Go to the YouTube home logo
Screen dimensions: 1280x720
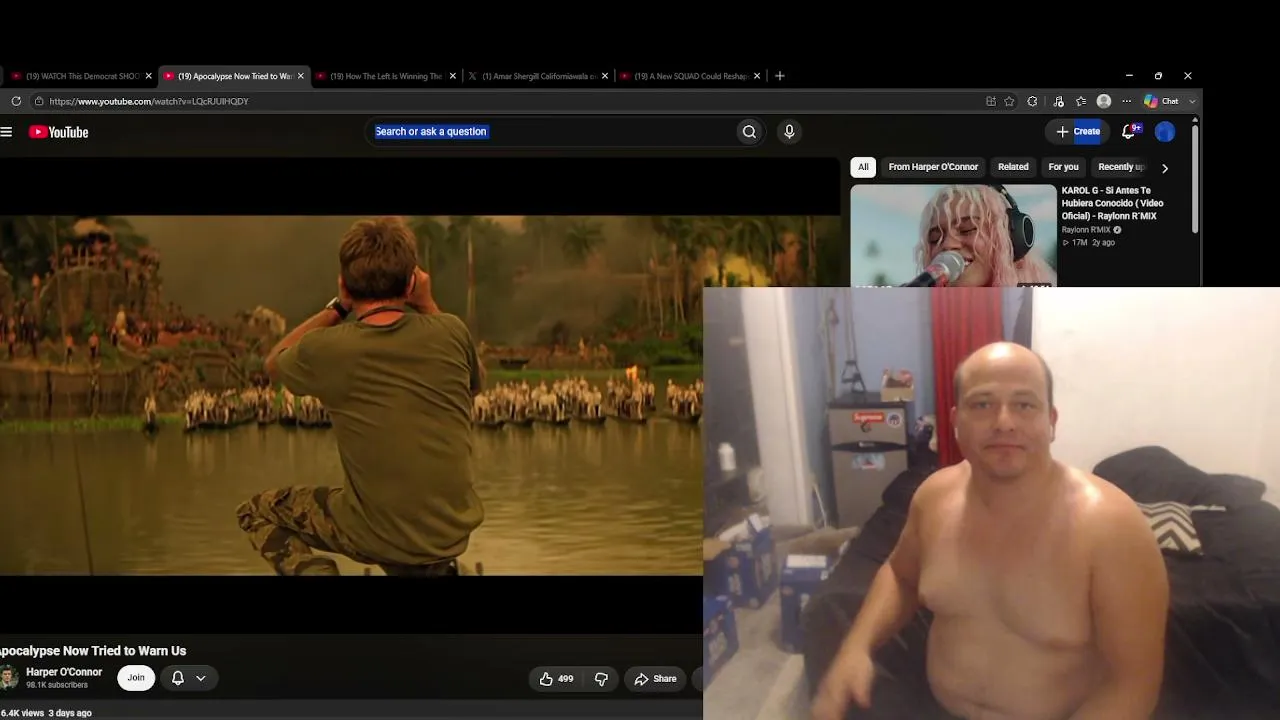pos(59,132)
